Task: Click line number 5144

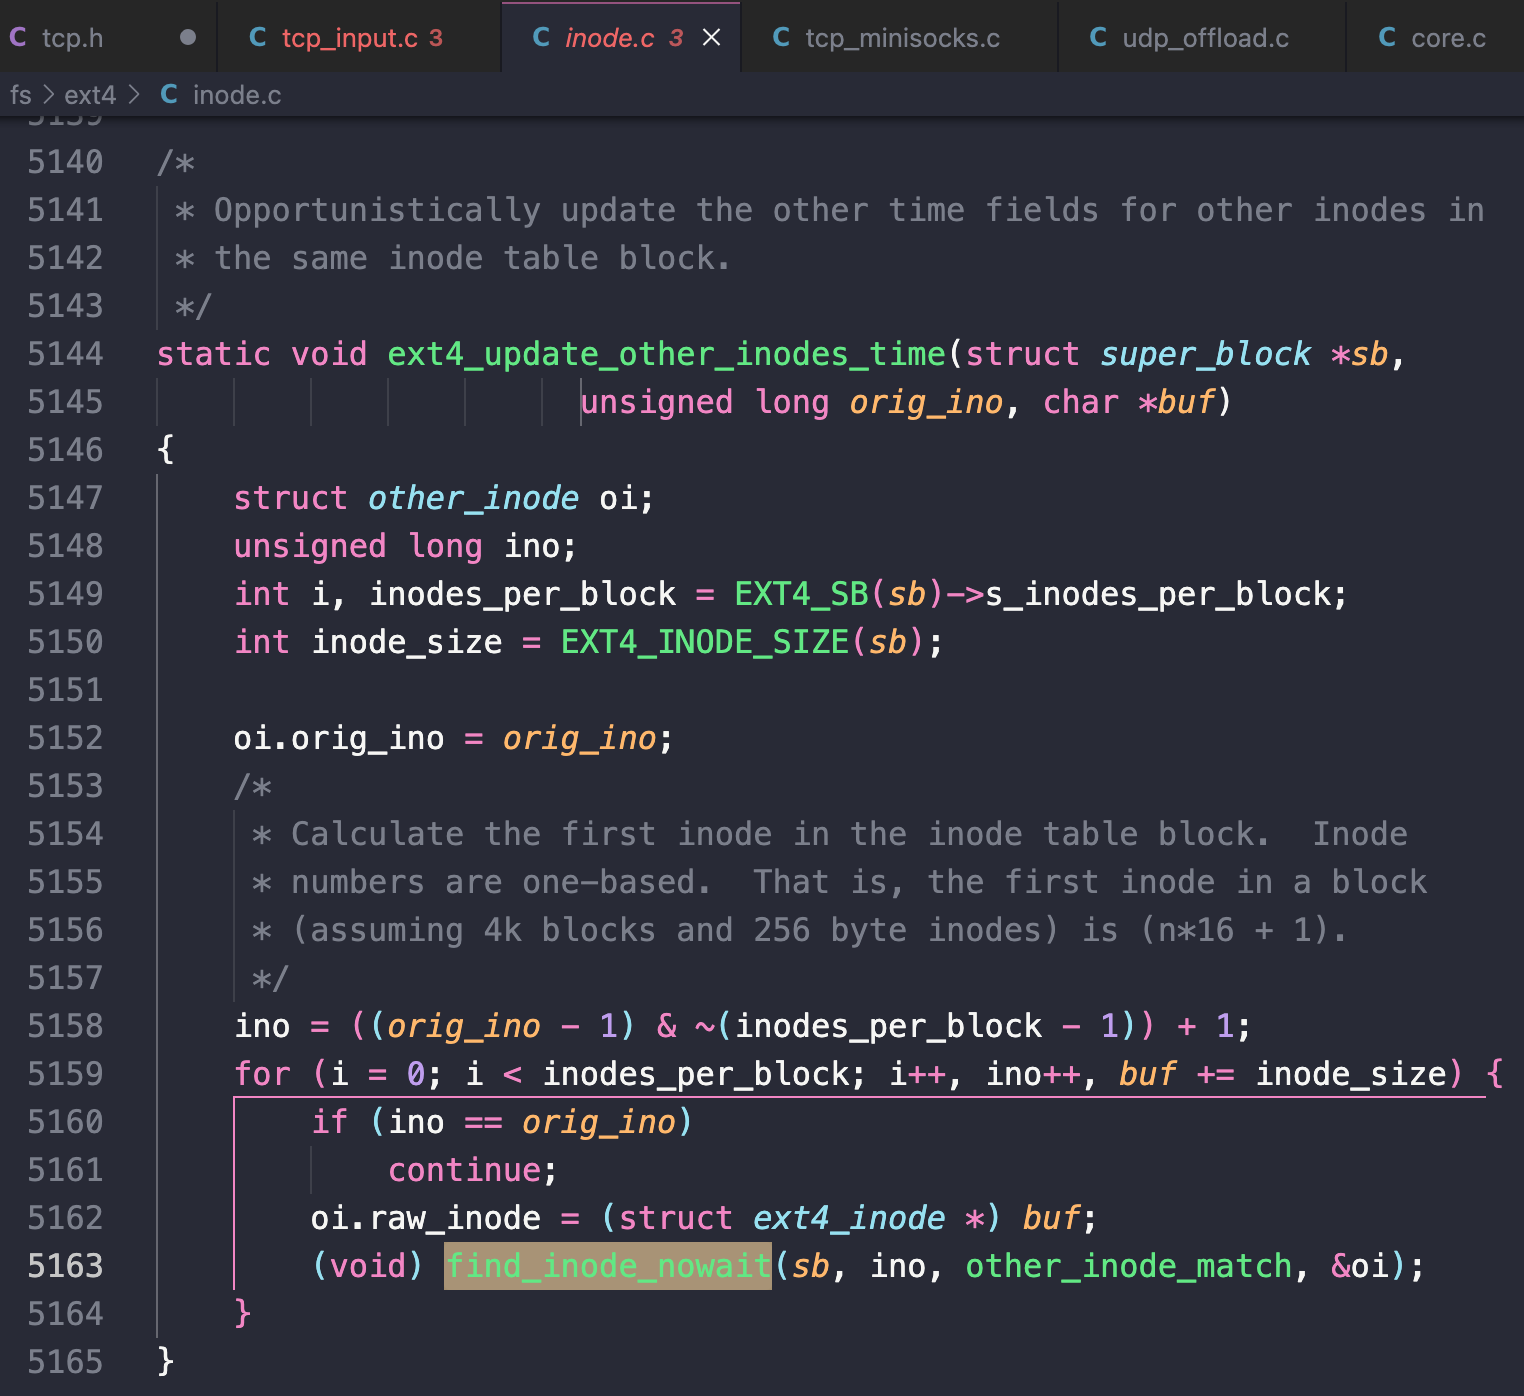Action: pos(65,354)
